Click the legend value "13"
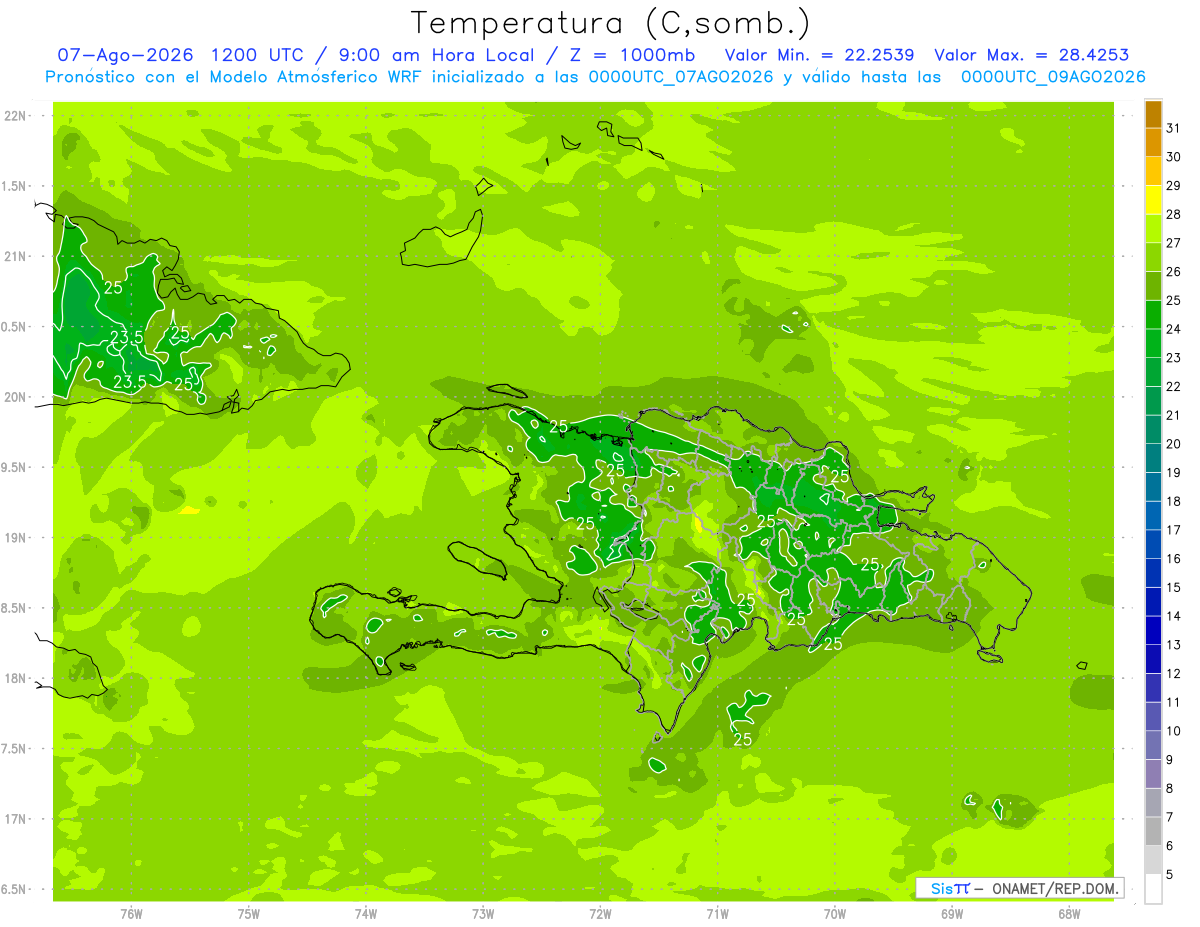This screenshot has height=927, width=1200. [1174, 645]
